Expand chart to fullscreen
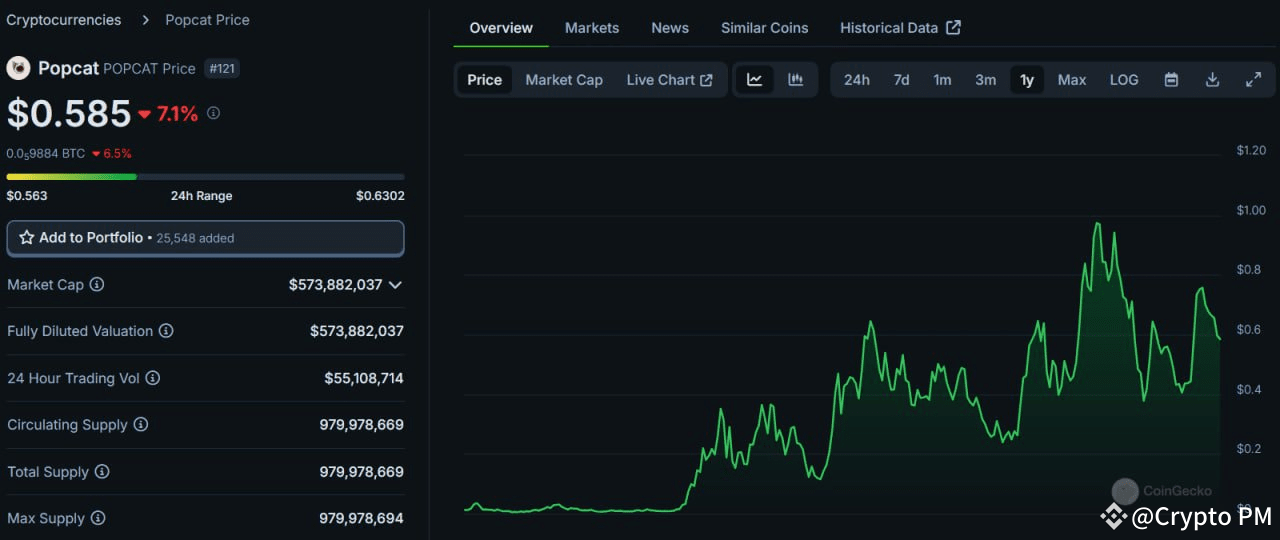This screenshot has width=1280, height=540. tap(1253, 80)
